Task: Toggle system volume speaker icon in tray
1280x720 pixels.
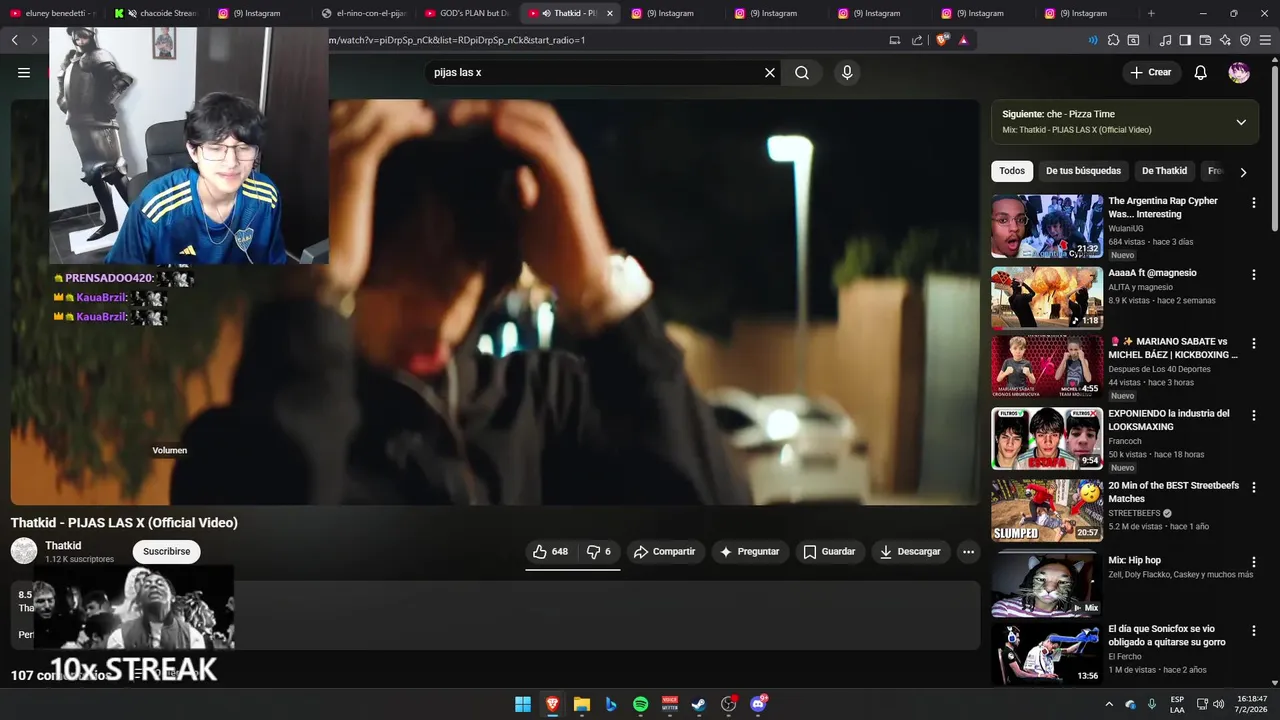Action: click(1218, 704)
